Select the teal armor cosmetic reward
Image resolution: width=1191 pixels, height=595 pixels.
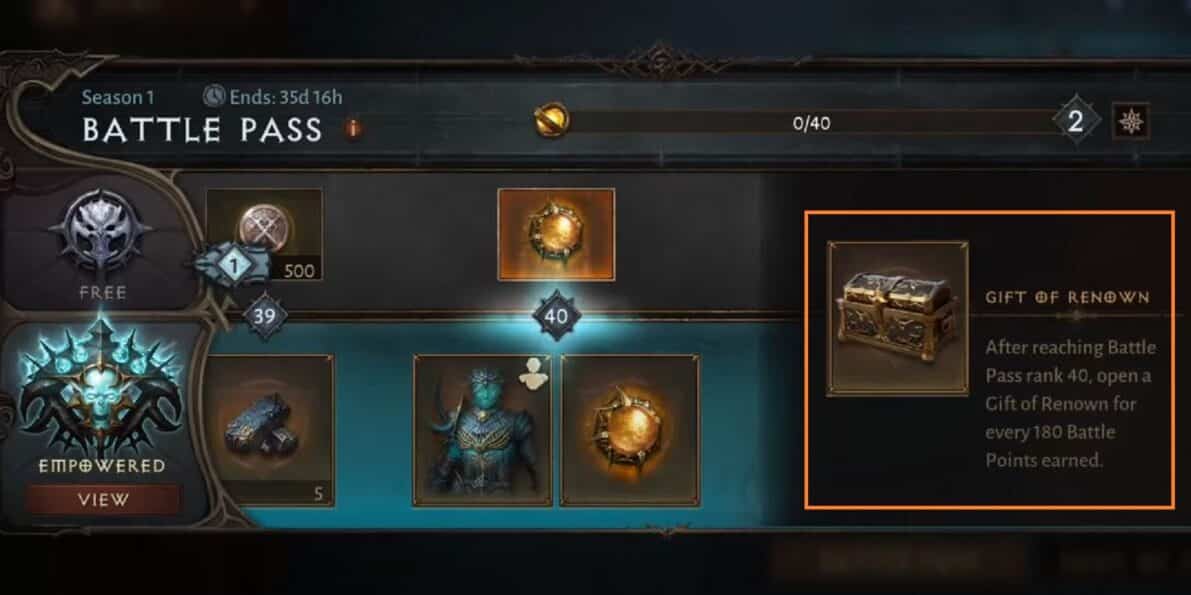482,430
